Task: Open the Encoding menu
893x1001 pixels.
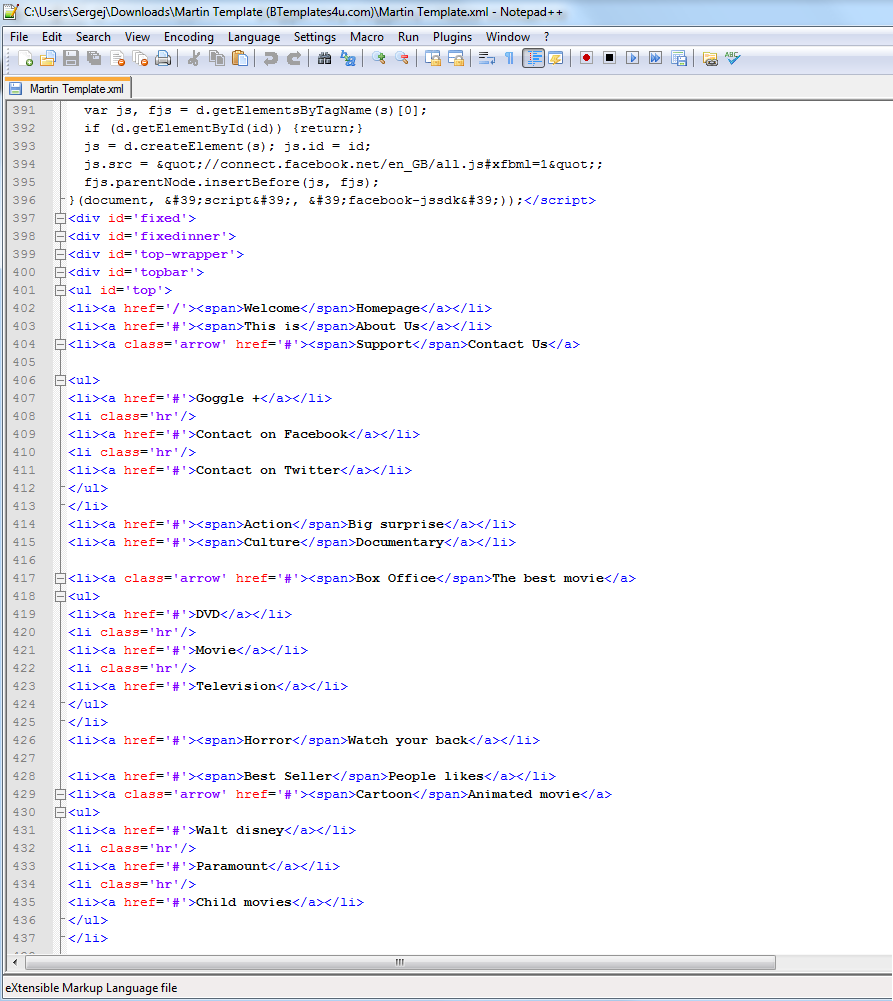Action: tap(188, 37)
